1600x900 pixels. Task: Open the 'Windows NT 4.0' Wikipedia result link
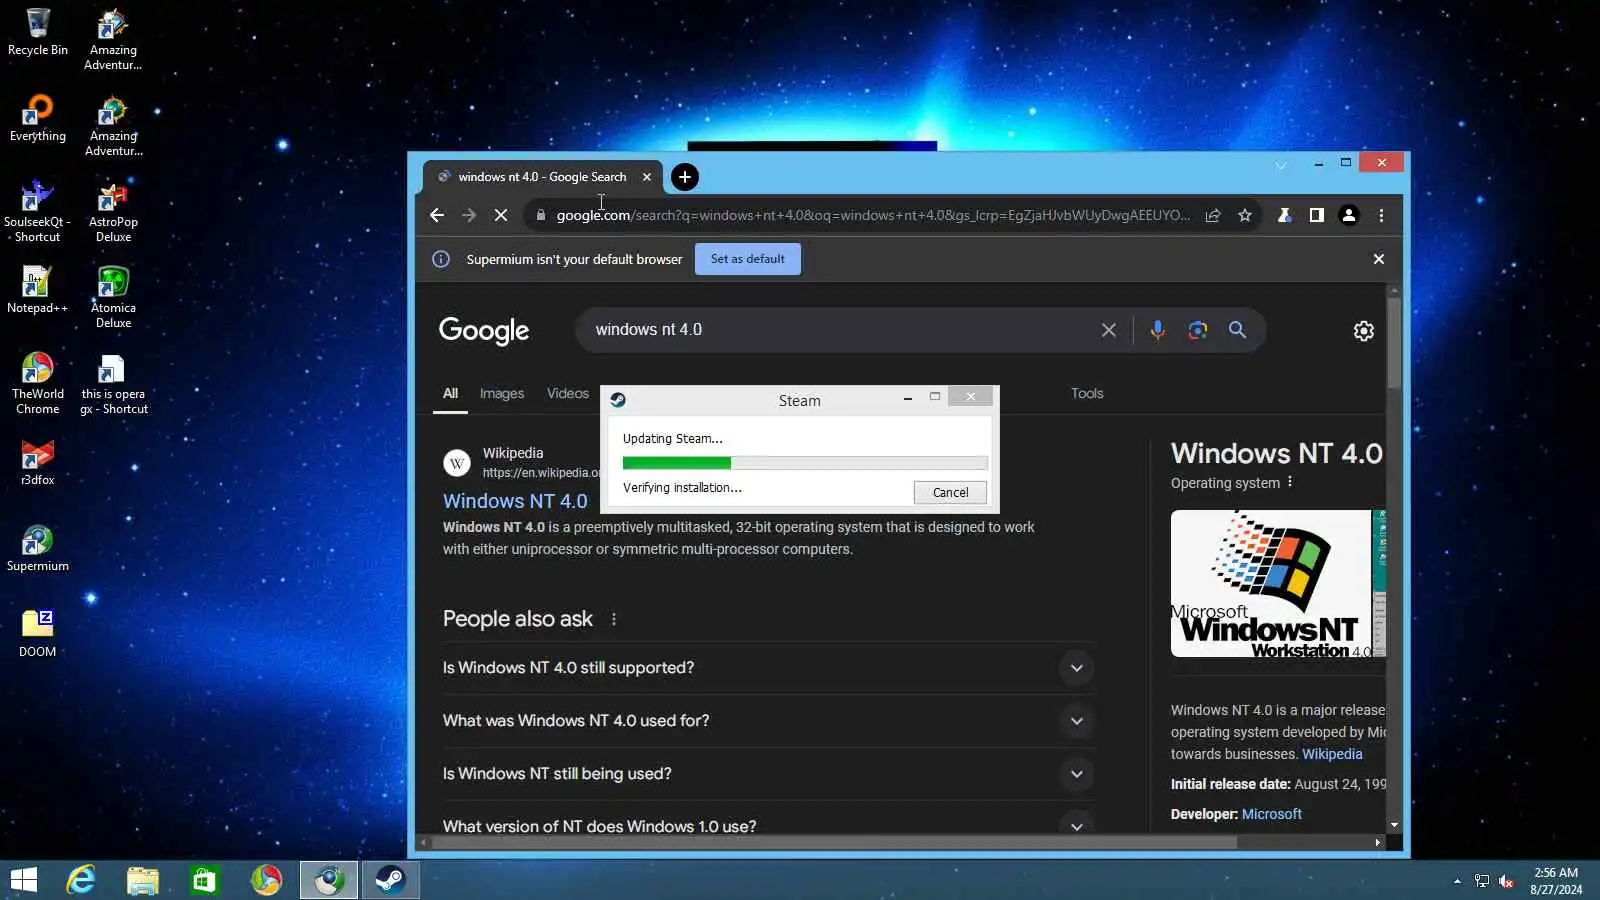(x=515, y=501)
